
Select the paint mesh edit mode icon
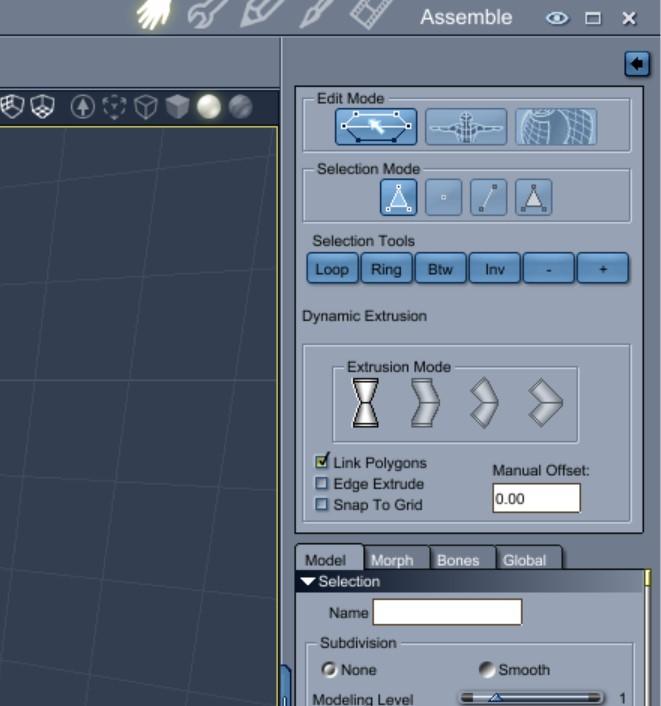tap(556, 127)
